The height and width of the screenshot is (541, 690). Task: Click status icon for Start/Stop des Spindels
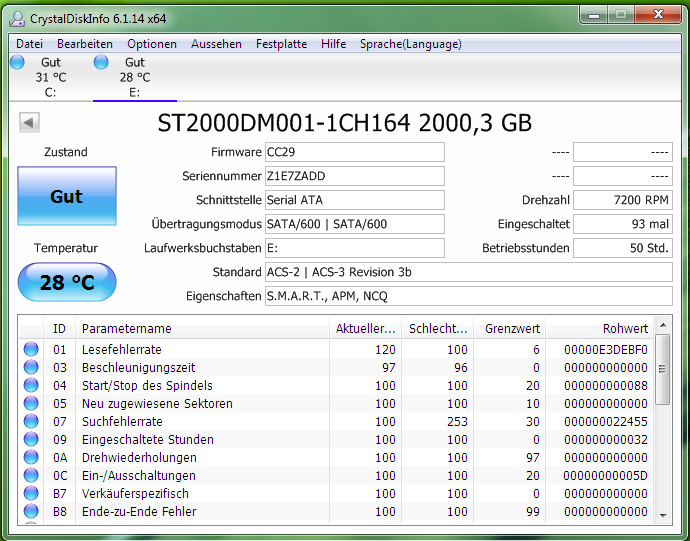coord(31,385)
